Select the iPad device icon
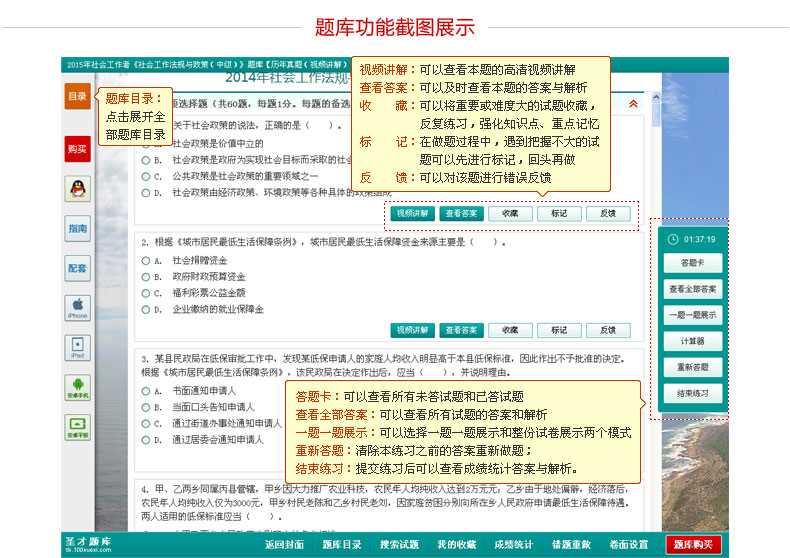 (x=77, y=347)
